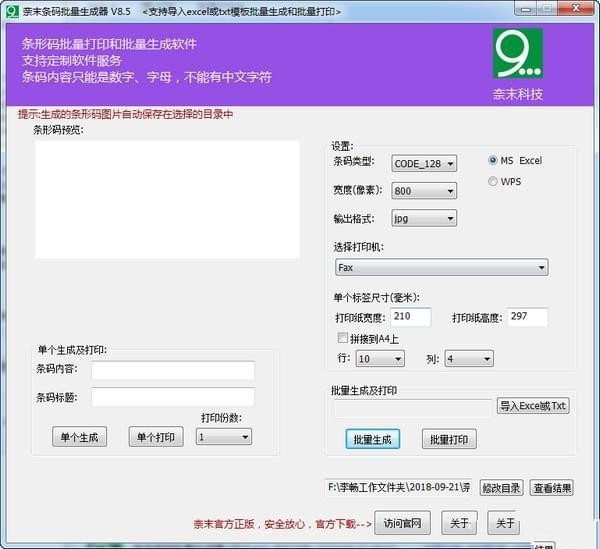This screenshot has width=600, height=549.
Task: Click the 批量生成 button
Action: (x=373, y=439)
